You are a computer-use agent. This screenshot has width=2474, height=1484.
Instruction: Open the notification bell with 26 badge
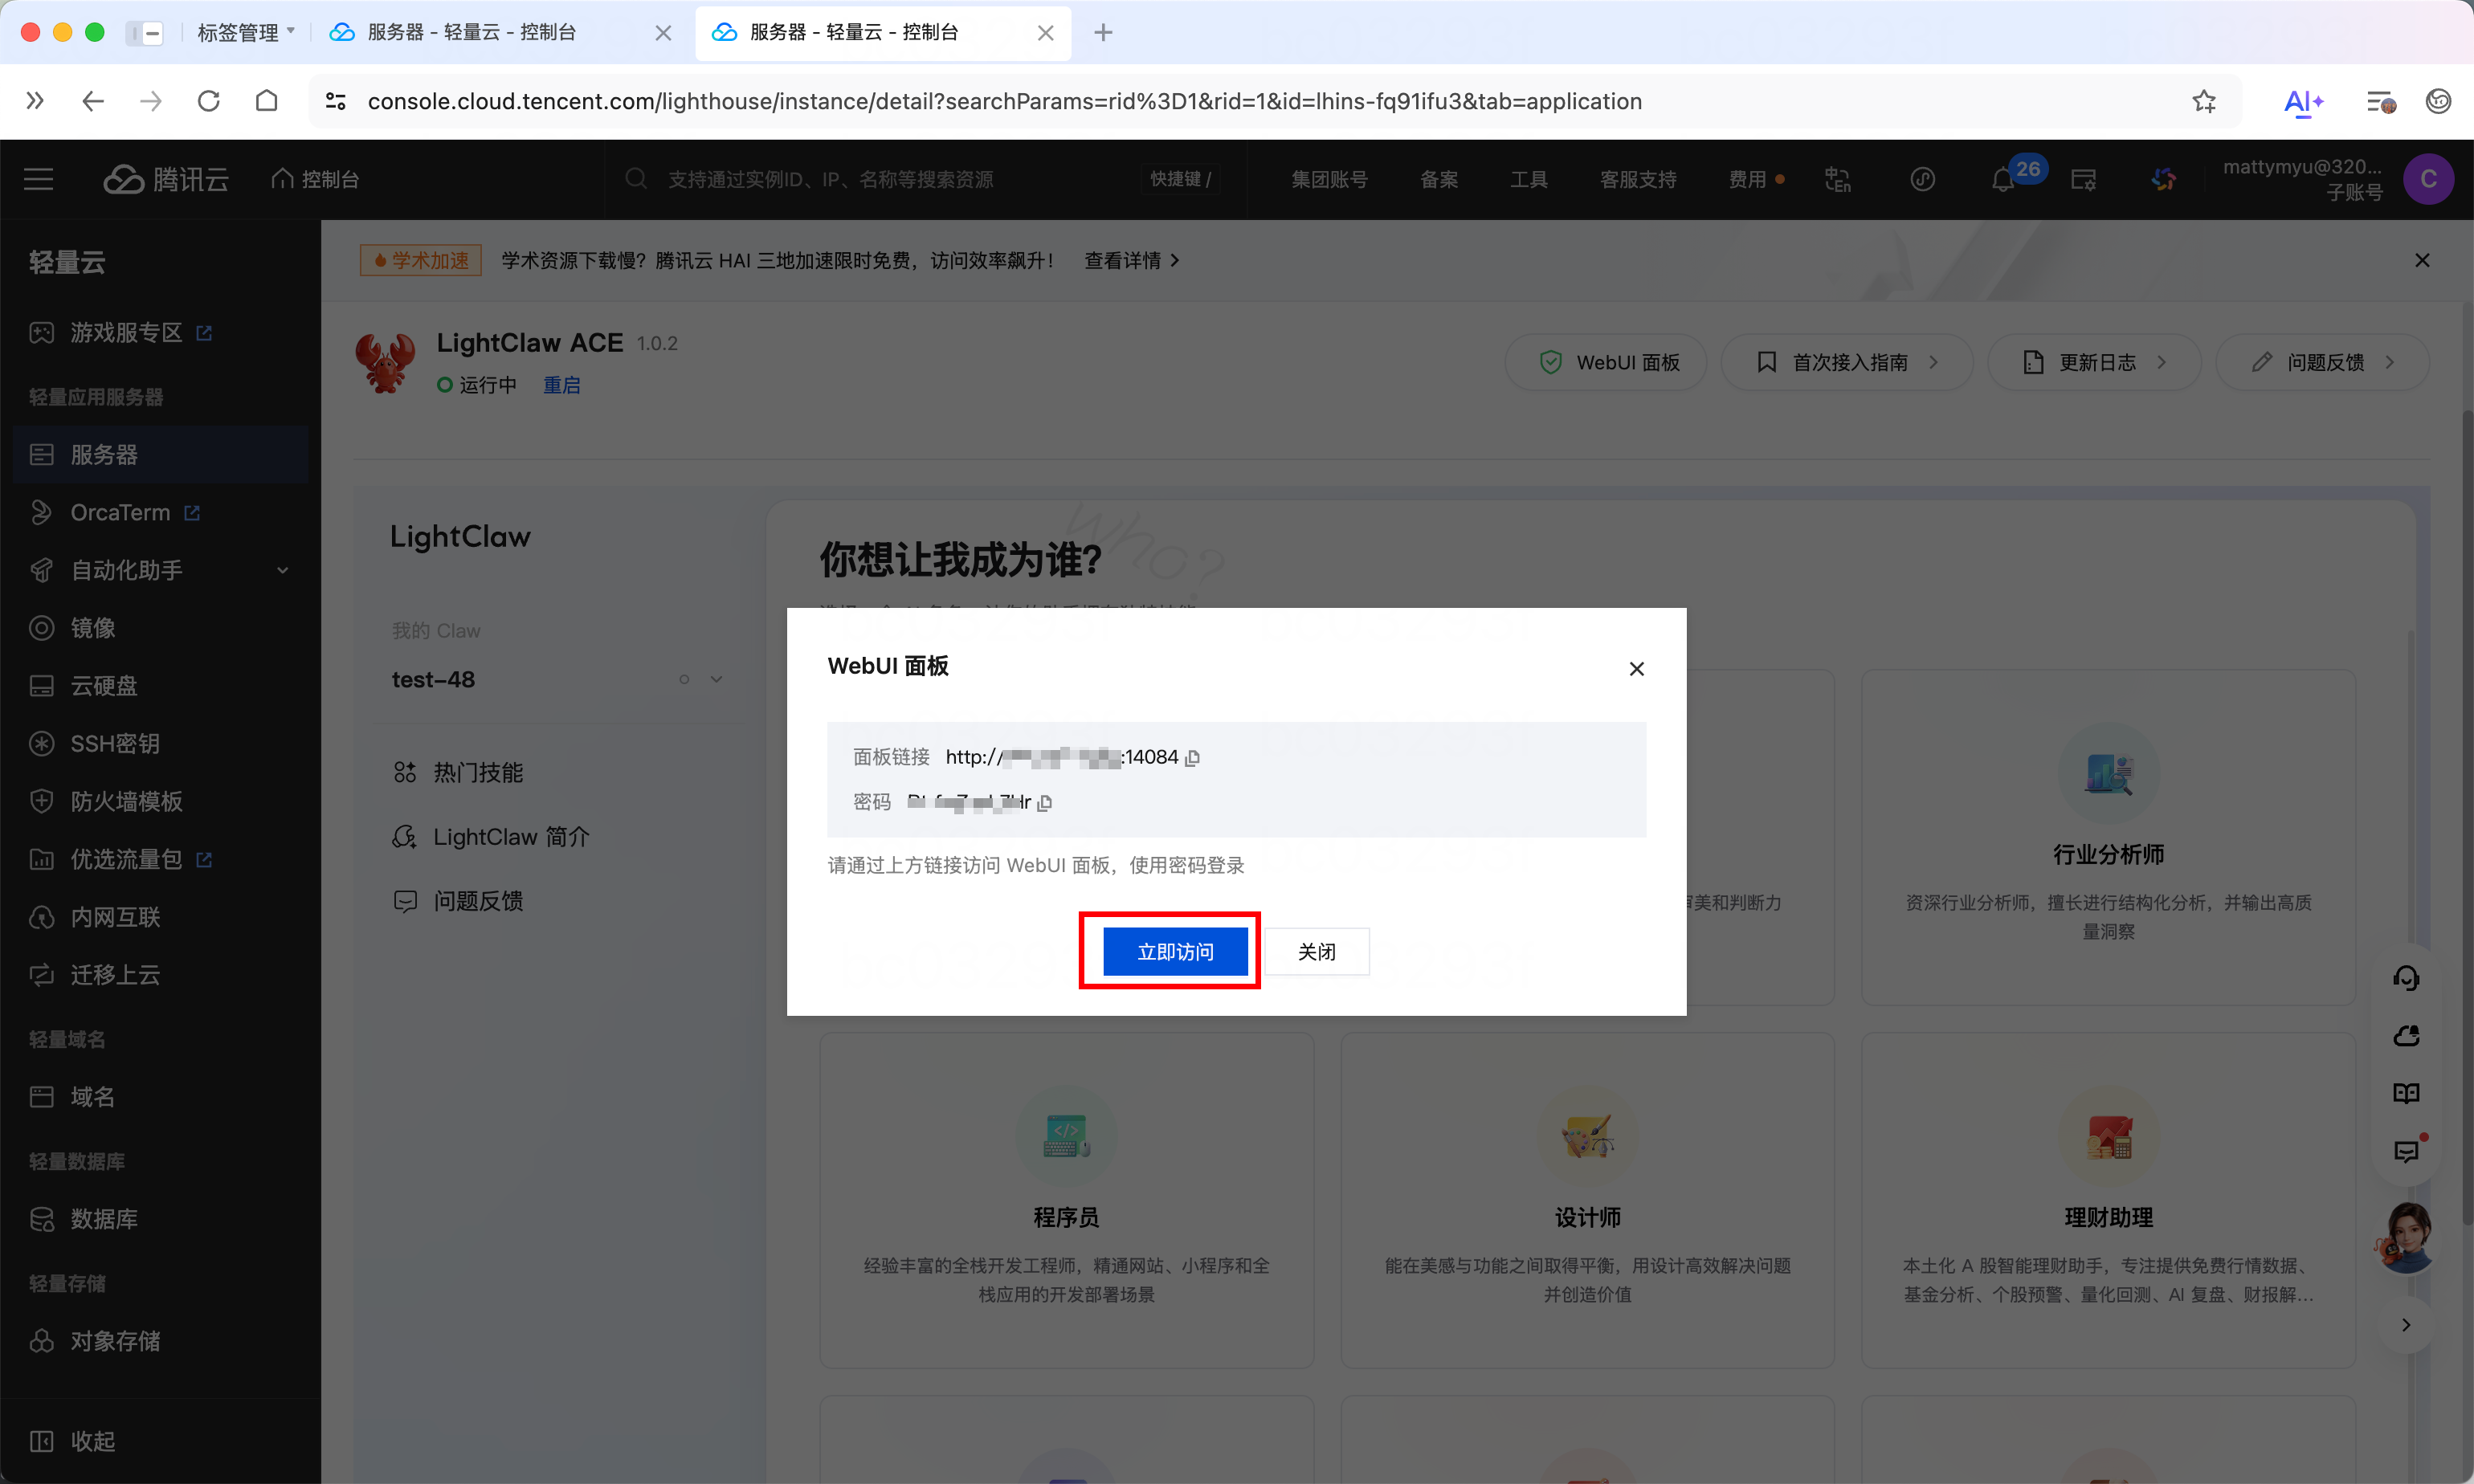(x=2003, y=180)
